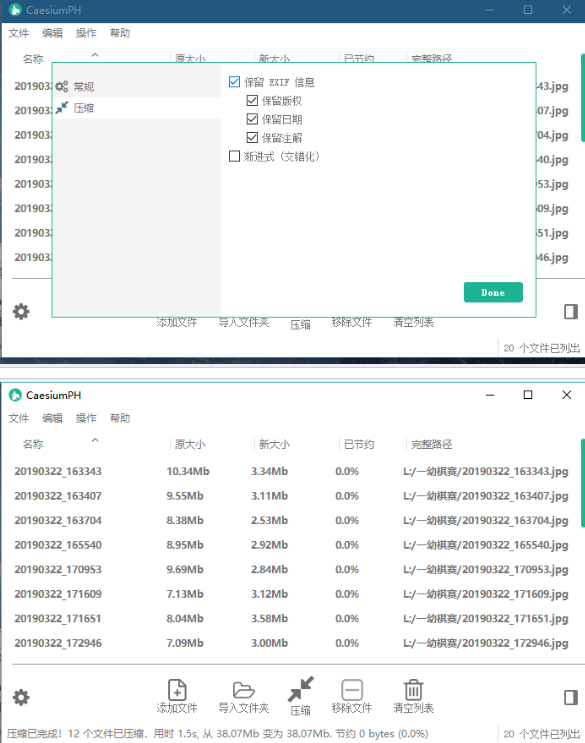Uncheck the keep EXIF info checkbox
The height and width of the screenshot is (743, 585).
pyautogui.click(x=234, y=82)
